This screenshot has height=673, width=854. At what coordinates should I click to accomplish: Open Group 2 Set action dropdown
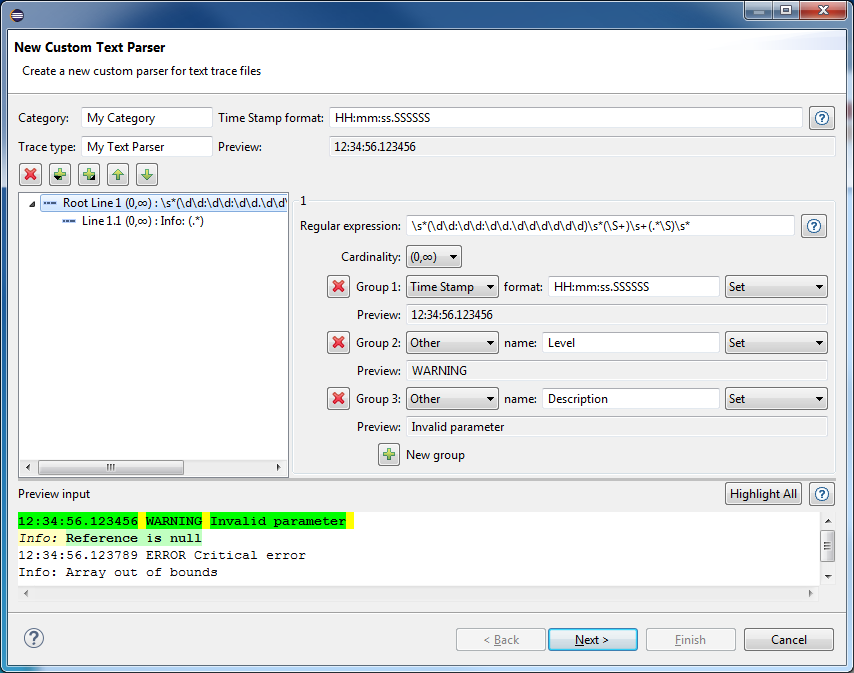(776, 343)
